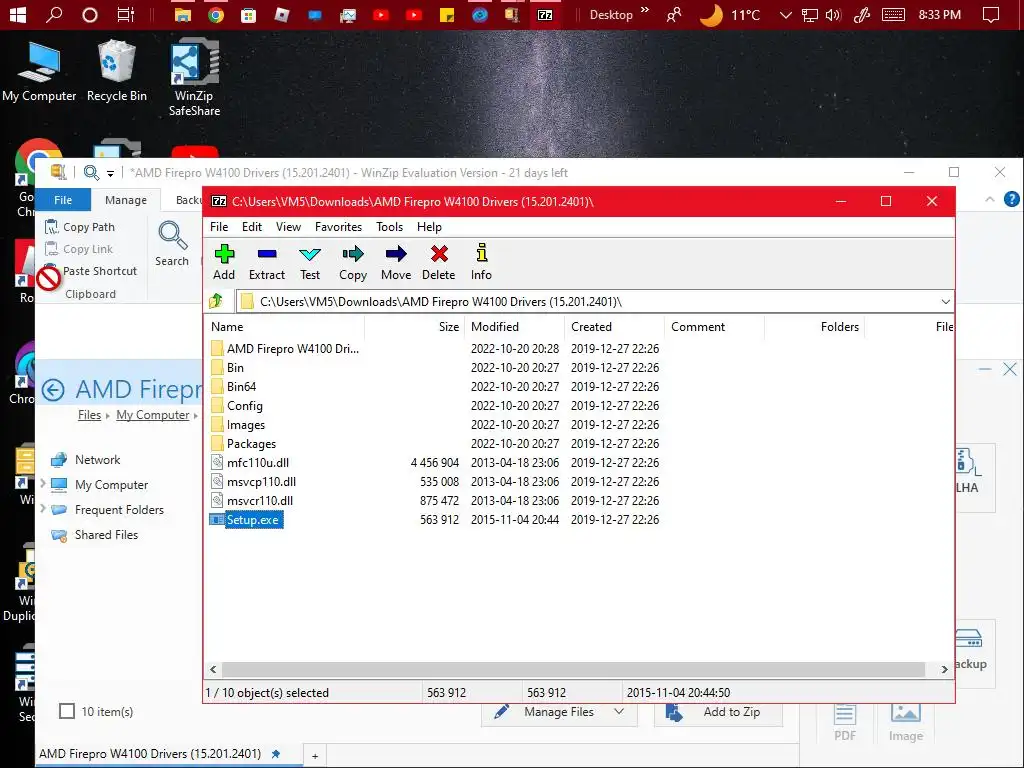Open WinZip quick access toolbar dropdown
This screenshot has width=1024, height=768.
(x=110, y=173)
